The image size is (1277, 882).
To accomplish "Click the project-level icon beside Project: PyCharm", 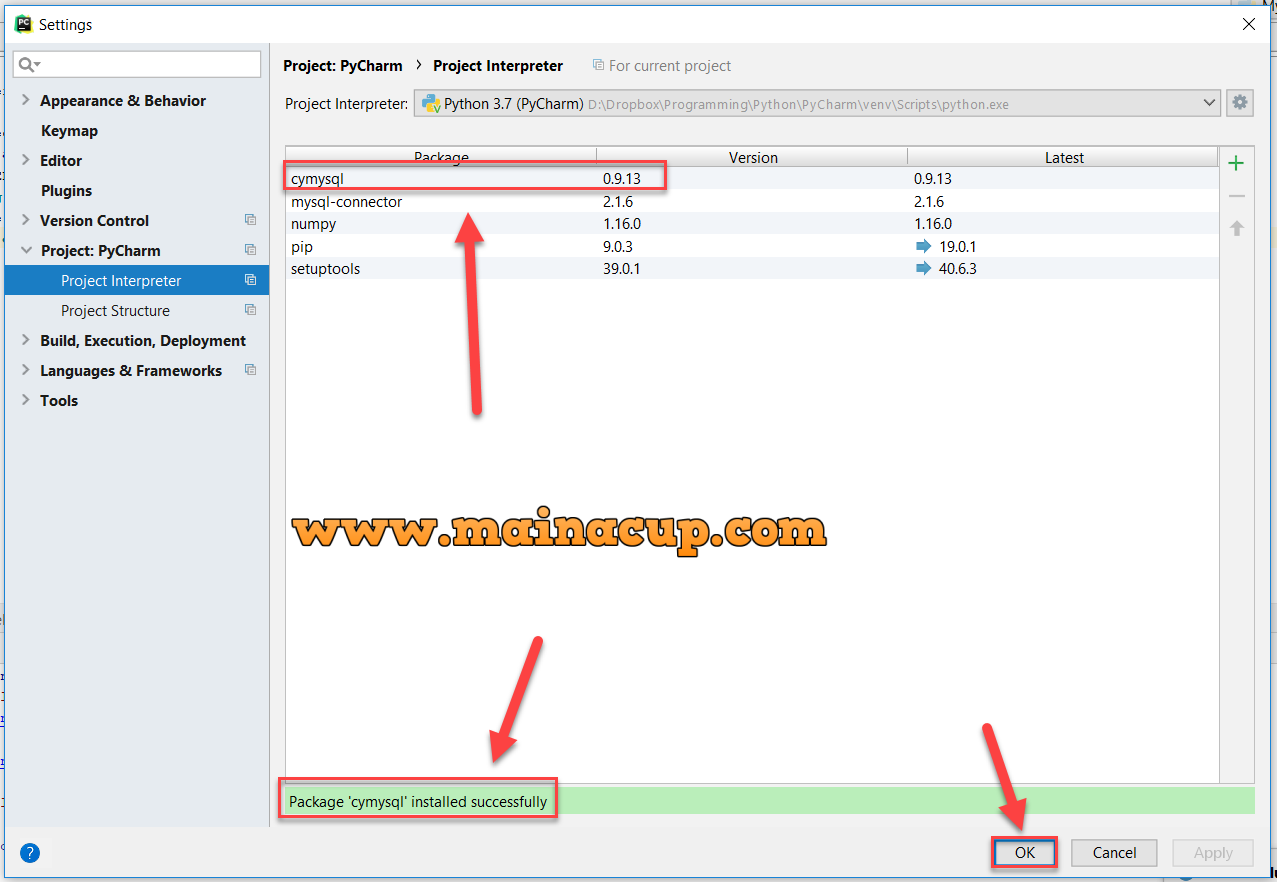I will (x=250, y=250).
